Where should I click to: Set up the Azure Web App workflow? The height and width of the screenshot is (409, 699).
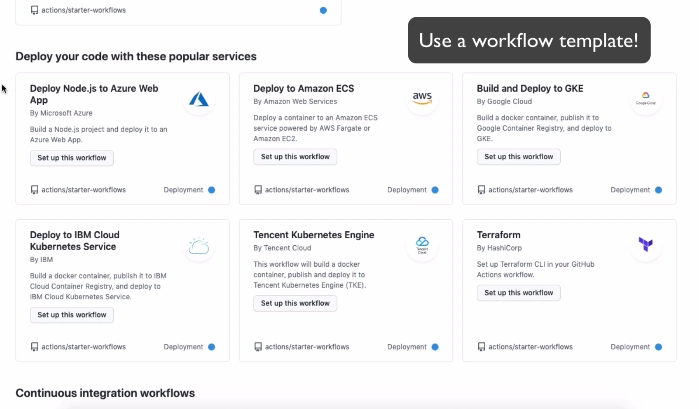pyautogui.click(x=72, y=158)
